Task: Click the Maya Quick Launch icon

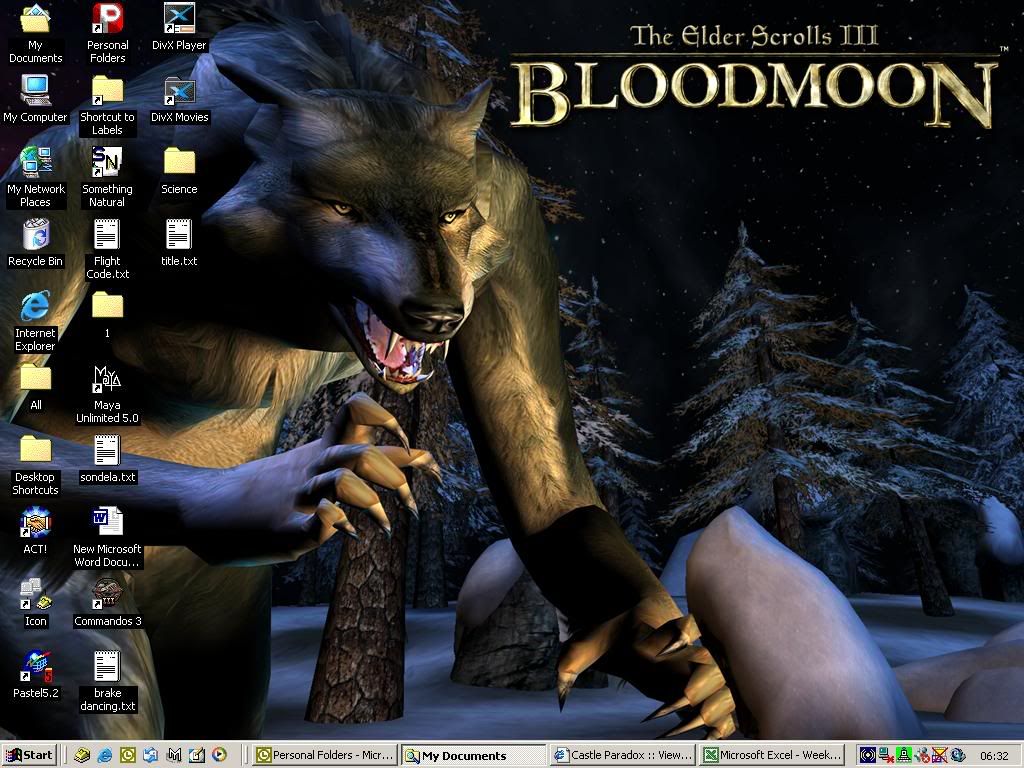Action: [x=174, y=755]
